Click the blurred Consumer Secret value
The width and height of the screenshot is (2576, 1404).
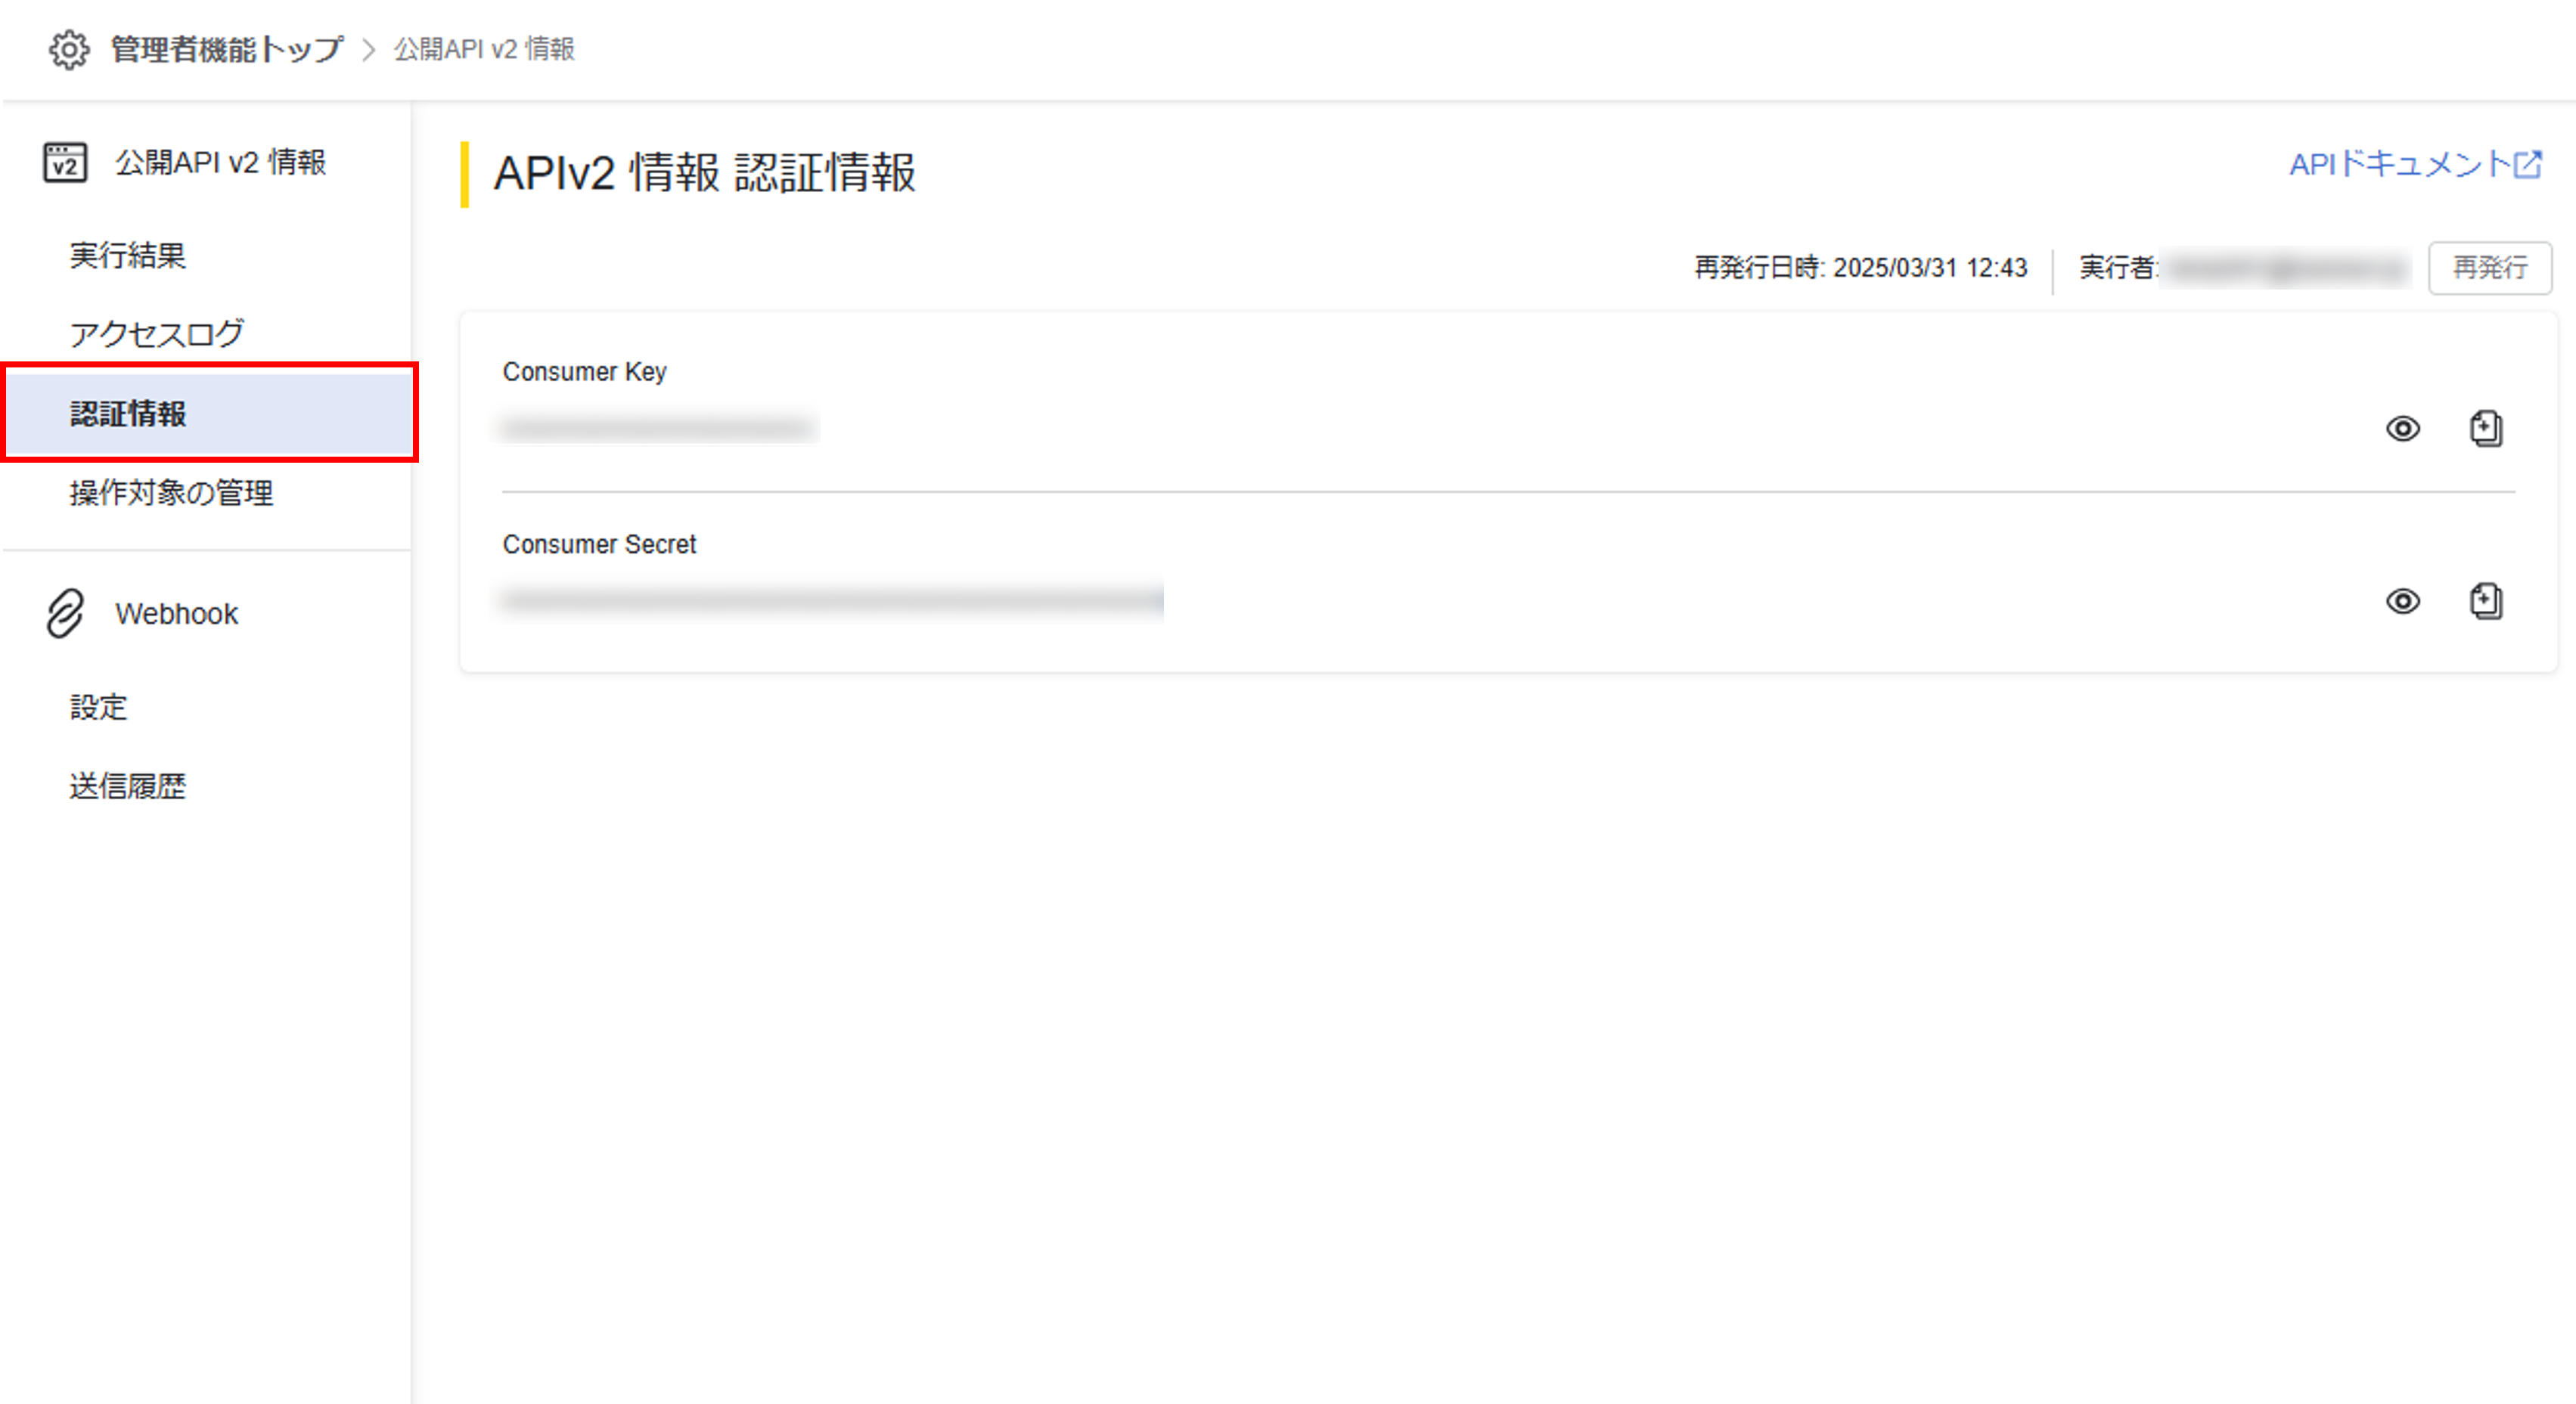coord(832,600)
